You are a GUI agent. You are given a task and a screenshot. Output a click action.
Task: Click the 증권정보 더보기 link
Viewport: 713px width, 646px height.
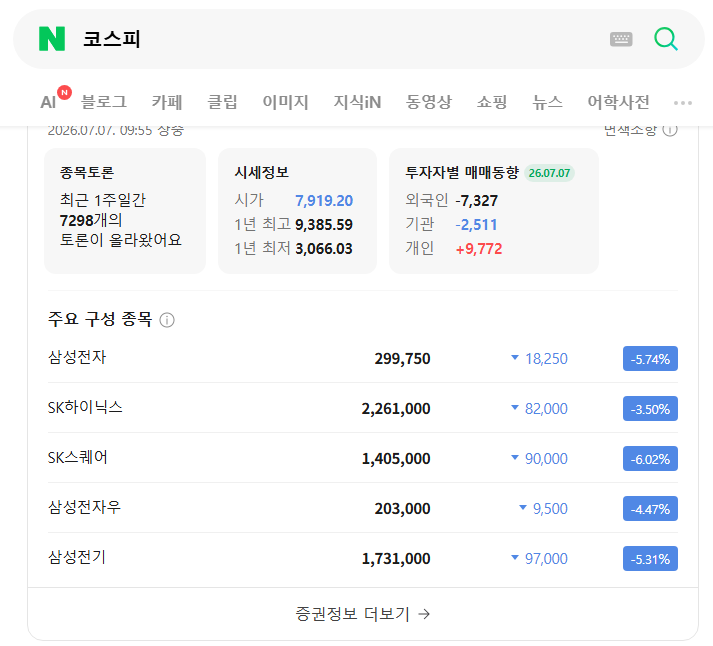click(x=363, y=614)
